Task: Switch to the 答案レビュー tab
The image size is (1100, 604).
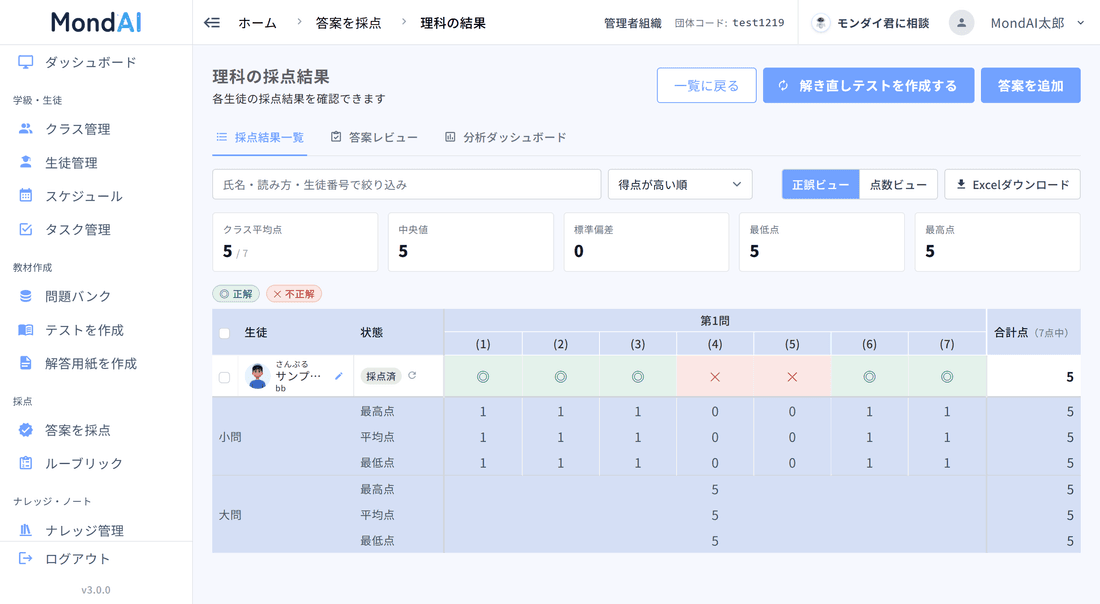Action: (375, 137)
